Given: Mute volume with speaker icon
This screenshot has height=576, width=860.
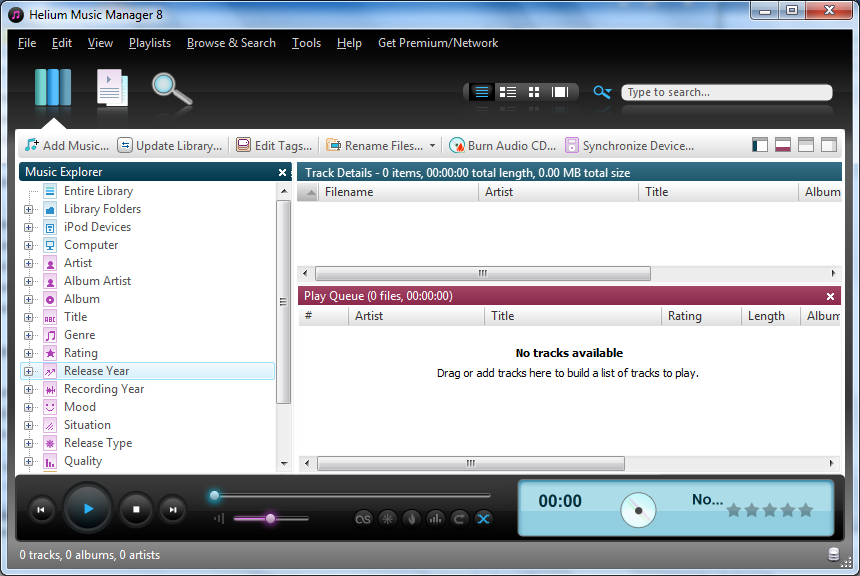Looking at the screenshot, I should [219, 518].
